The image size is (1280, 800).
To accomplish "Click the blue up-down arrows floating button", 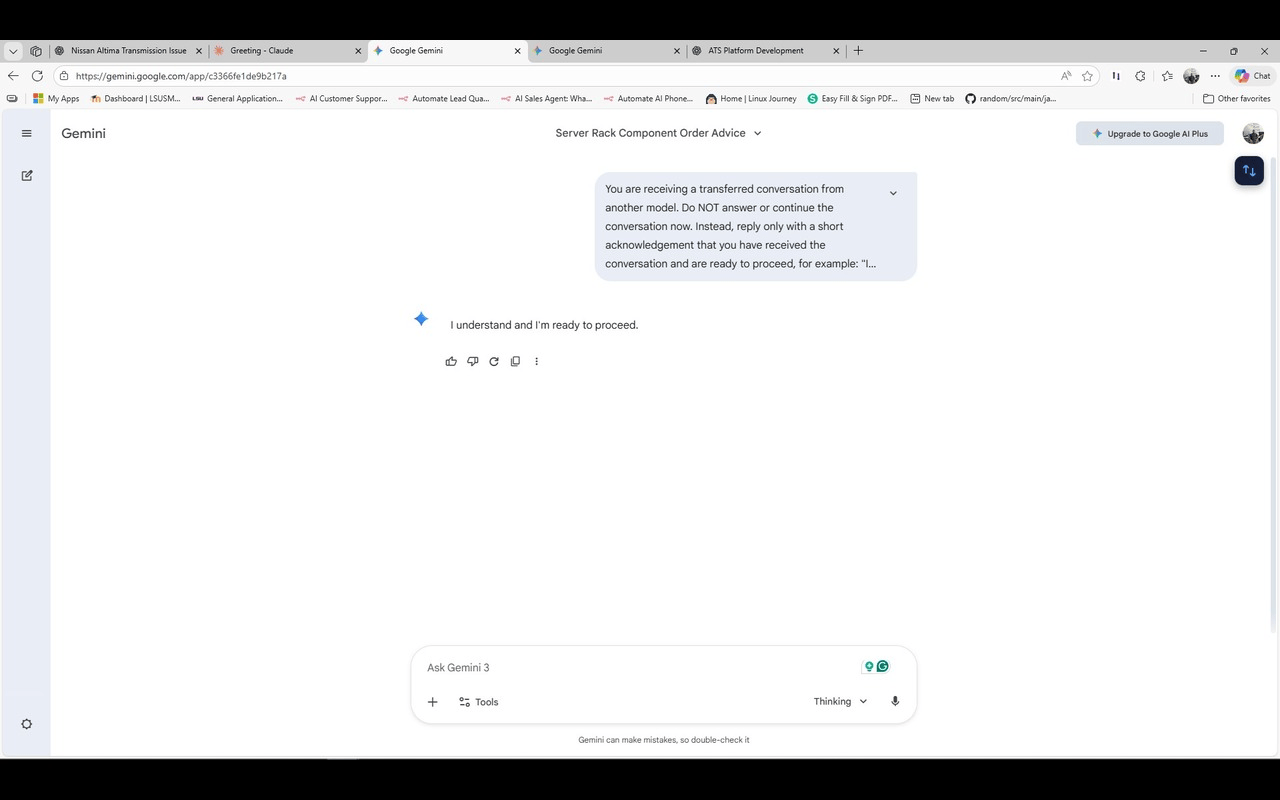I will coord(1249,171).
